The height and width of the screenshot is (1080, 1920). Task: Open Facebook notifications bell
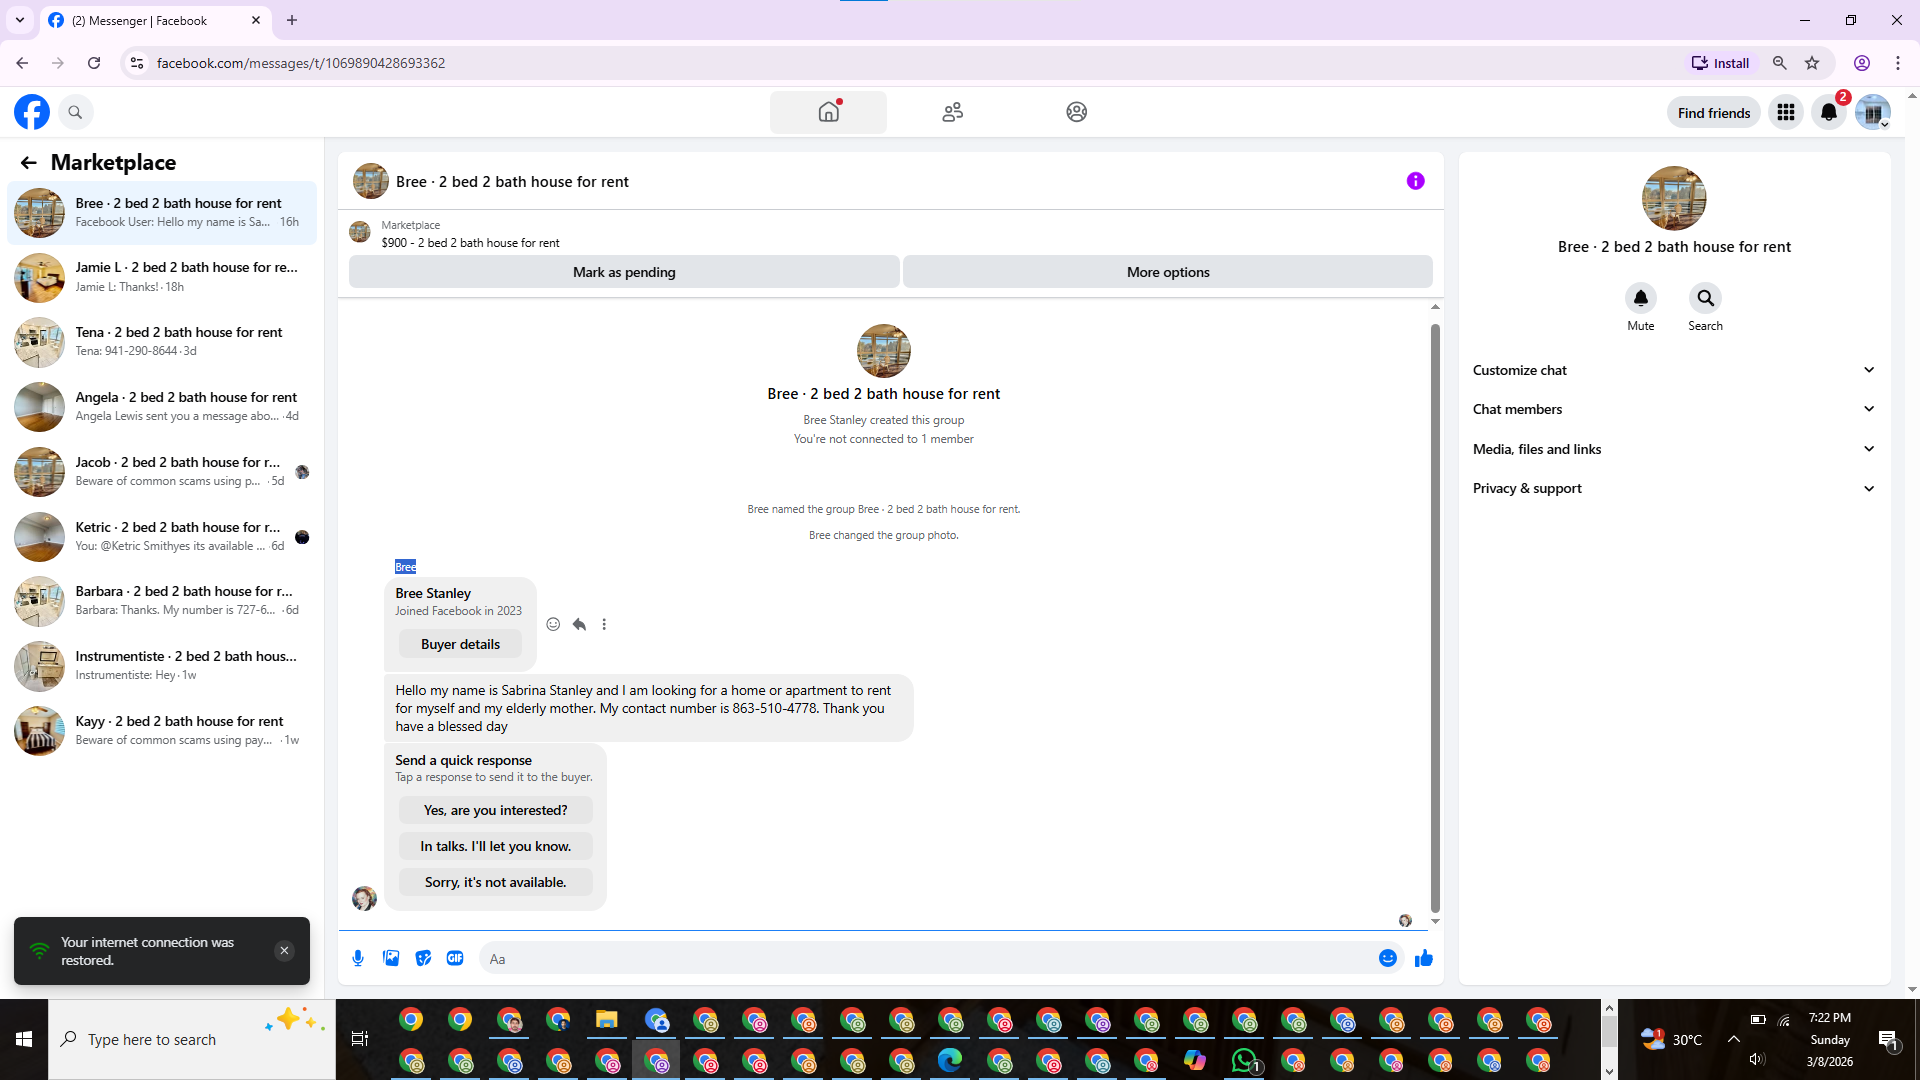pos(1829,112)
